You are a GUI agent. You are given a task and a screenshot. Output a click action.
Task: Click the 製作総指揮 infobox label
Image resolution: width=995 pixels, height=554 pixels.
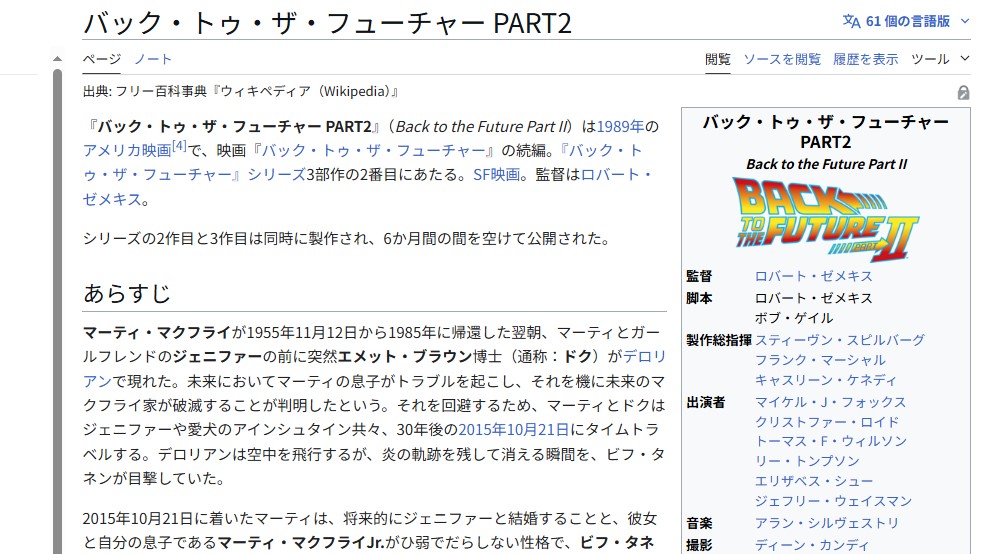(718, 340)
